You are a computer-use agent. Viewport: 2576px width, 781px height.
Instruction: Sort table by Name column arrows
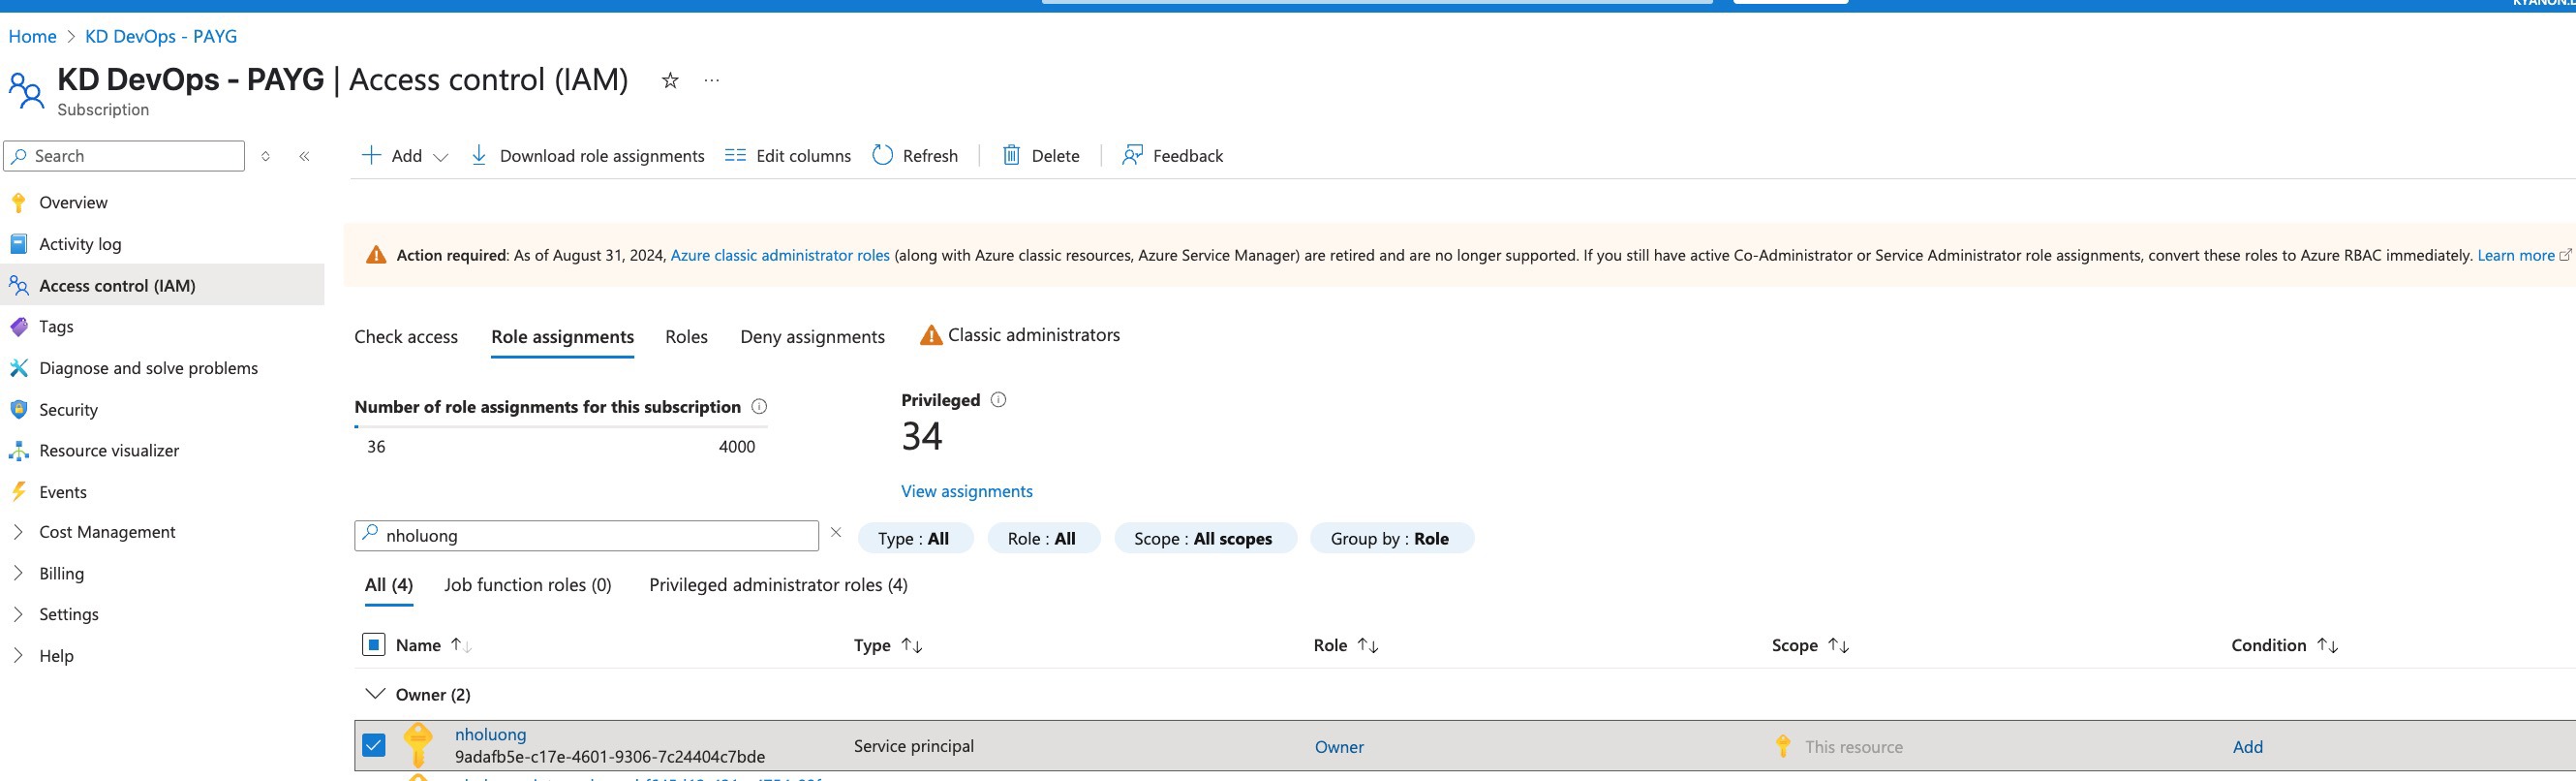[x=460, y=645]
